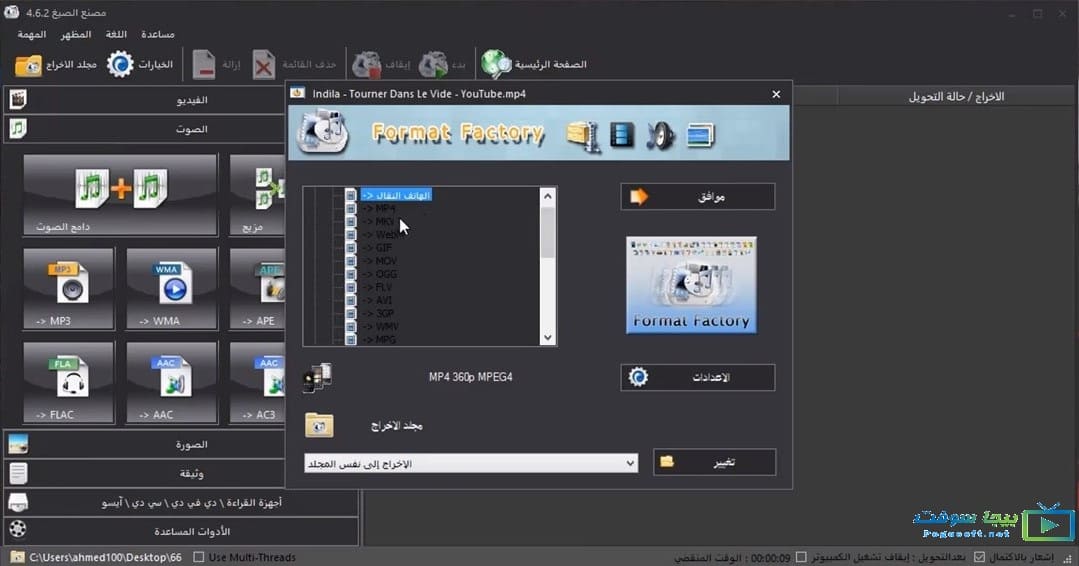This screenshot has height=566, width=1079.
Task: Select the -> WebM format row
Action: tap(381, 235)
